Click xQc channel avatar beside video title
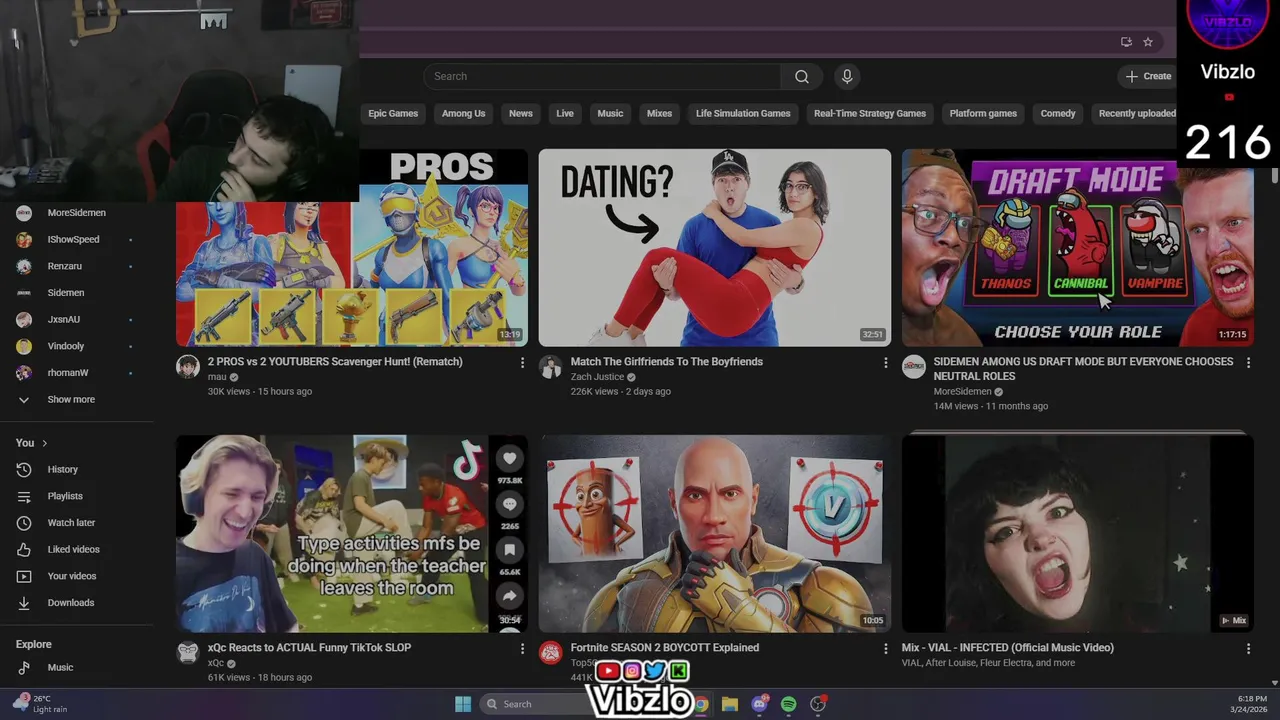Screen dimensions: 1280x720 coord(188,653)
